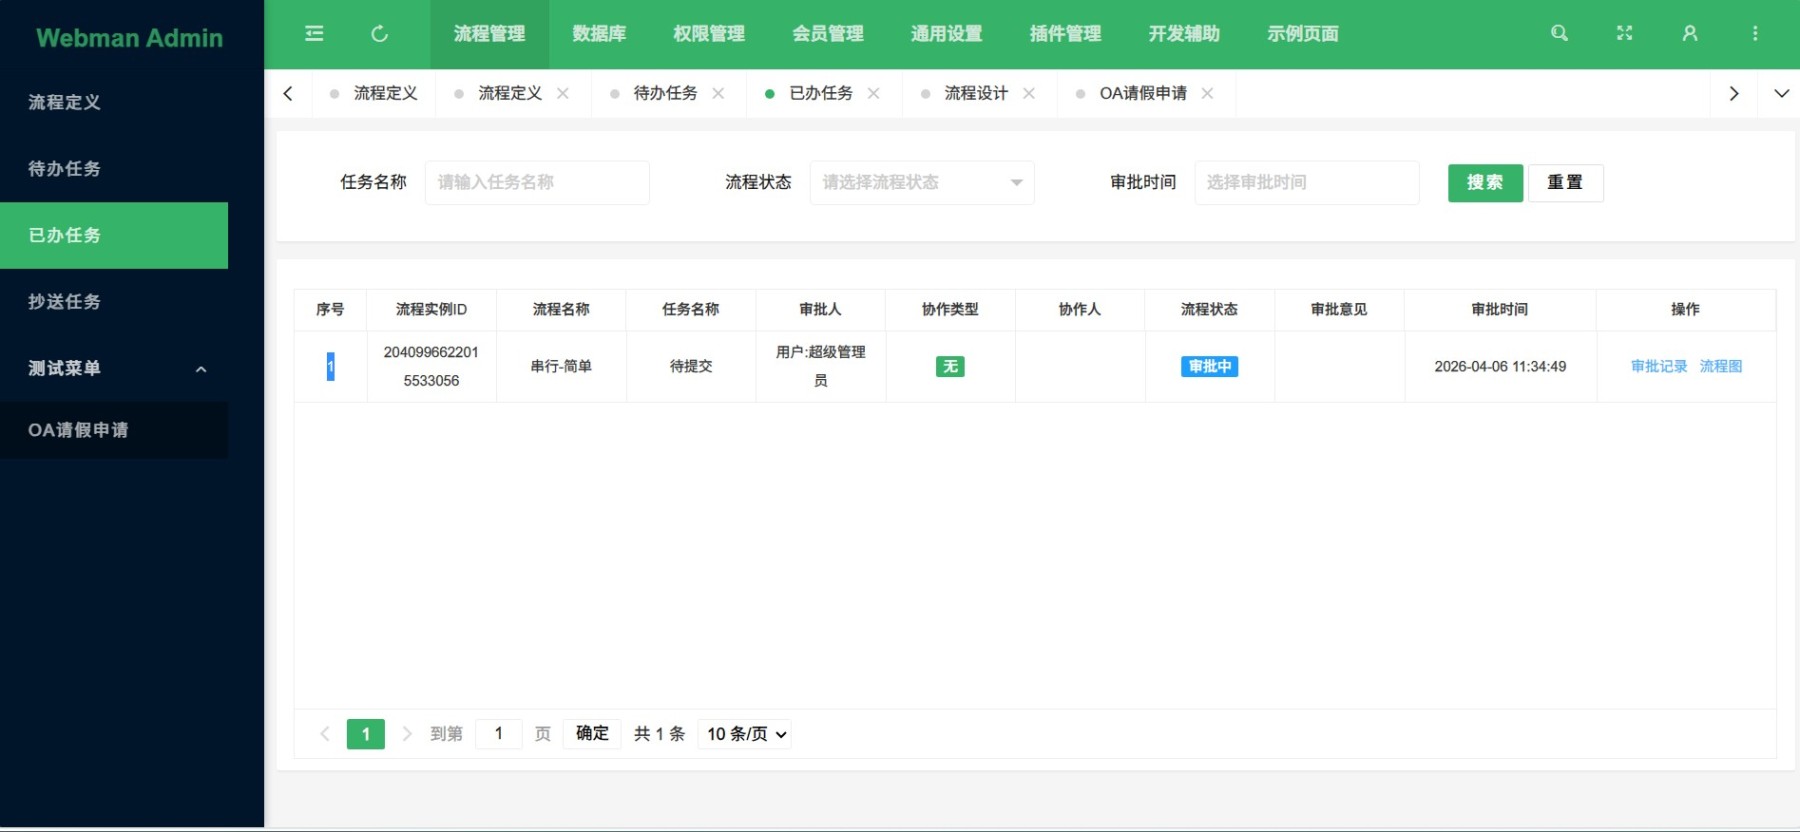
Task: Click the refresh icon in the top bar
Action: (x=379, y=34)
